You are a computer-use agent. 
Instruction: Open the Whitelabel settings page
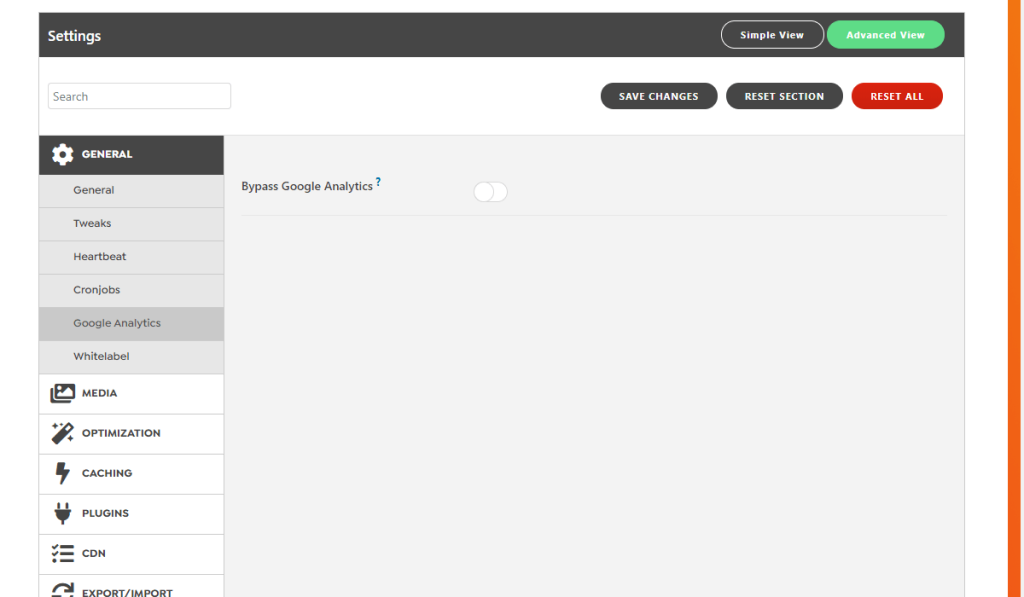click(131, 357)
